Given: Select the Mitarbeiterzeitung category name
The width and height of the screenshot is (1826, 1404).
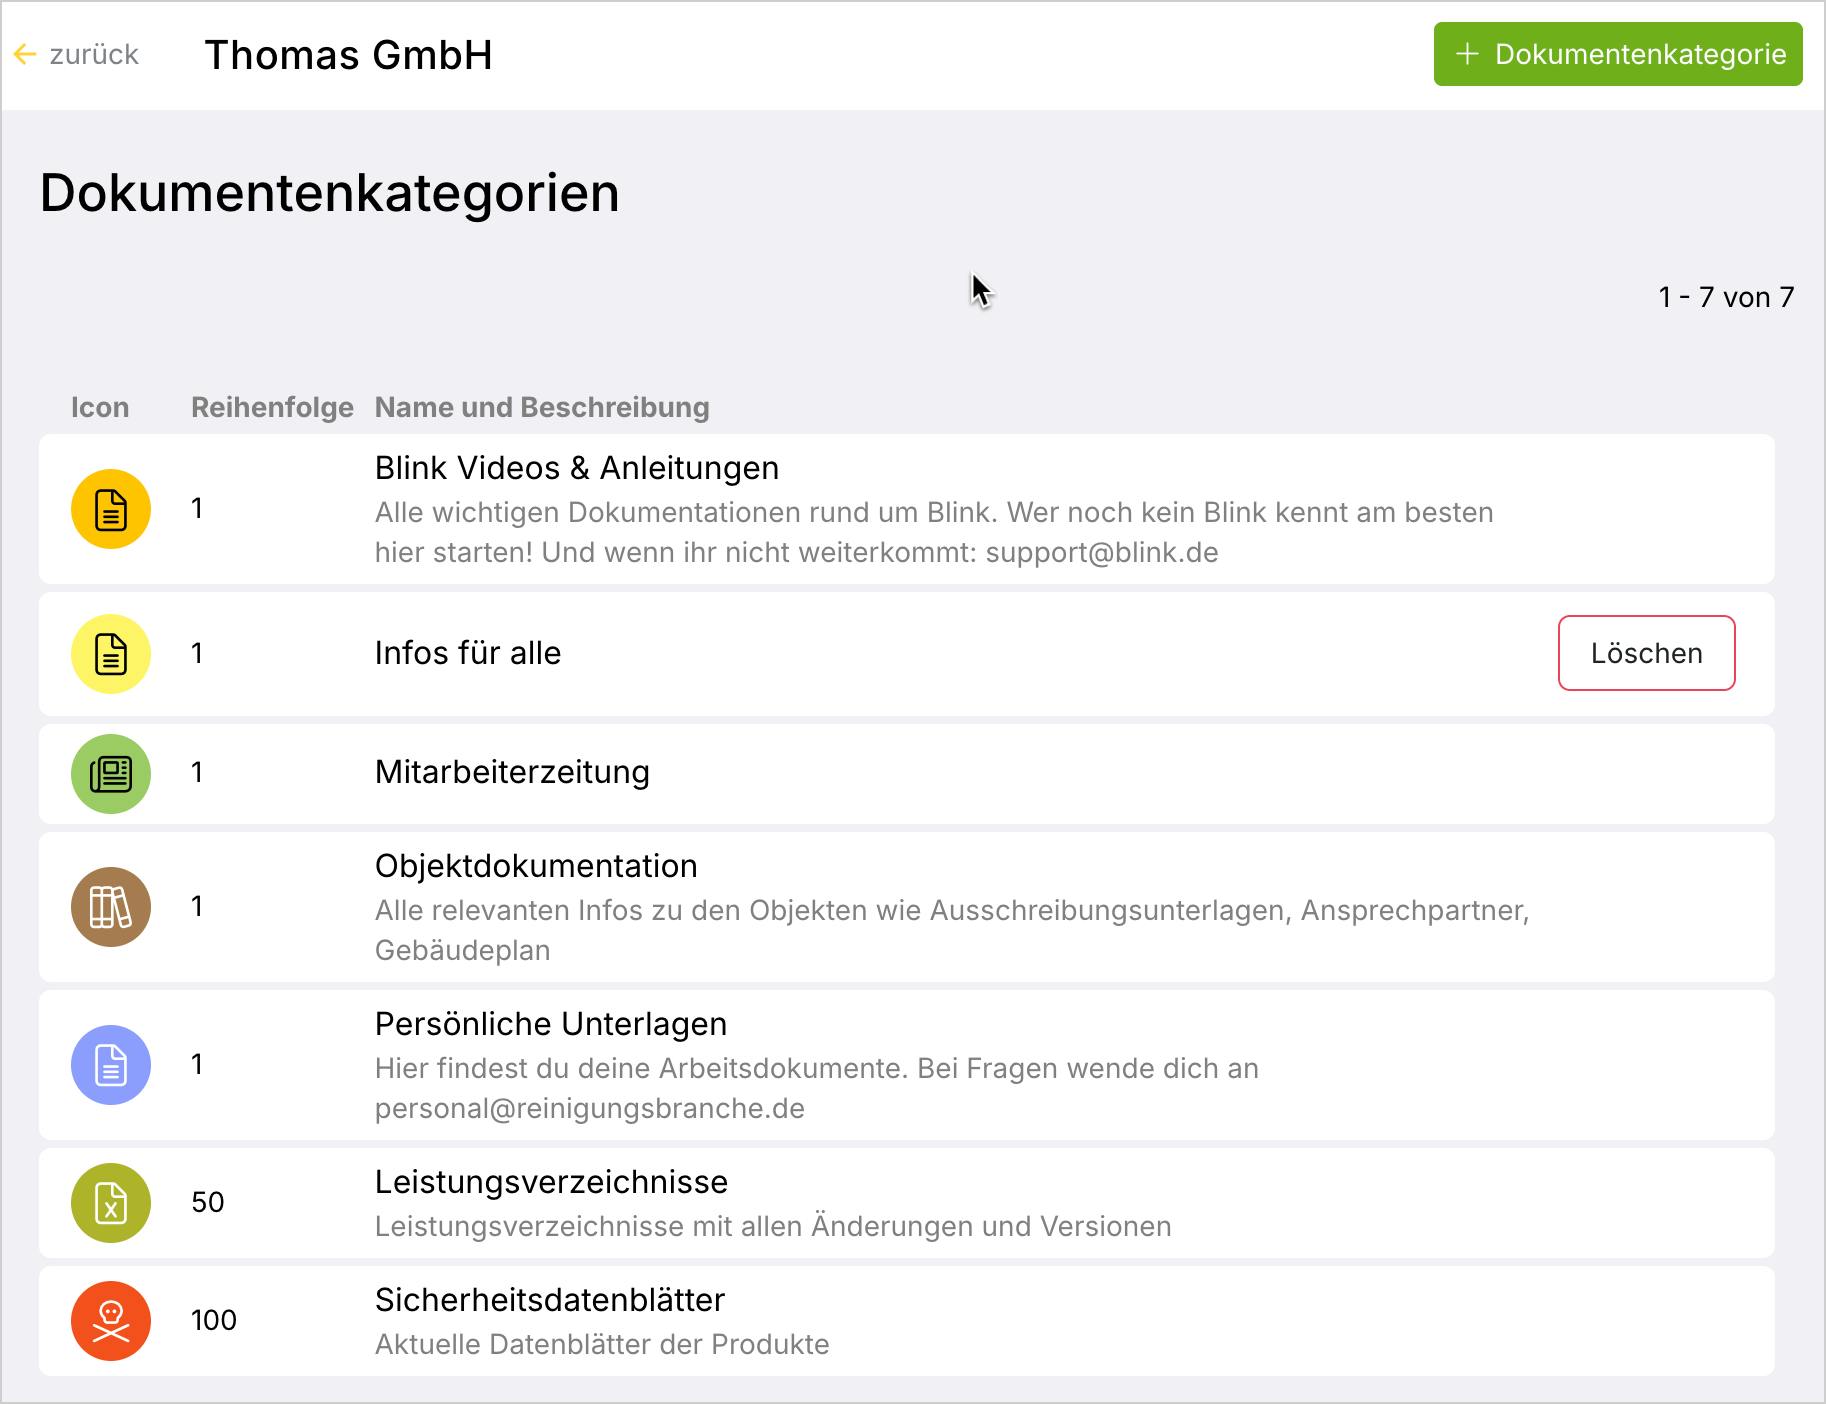Looking at the screenshot, I should [512, 772].
